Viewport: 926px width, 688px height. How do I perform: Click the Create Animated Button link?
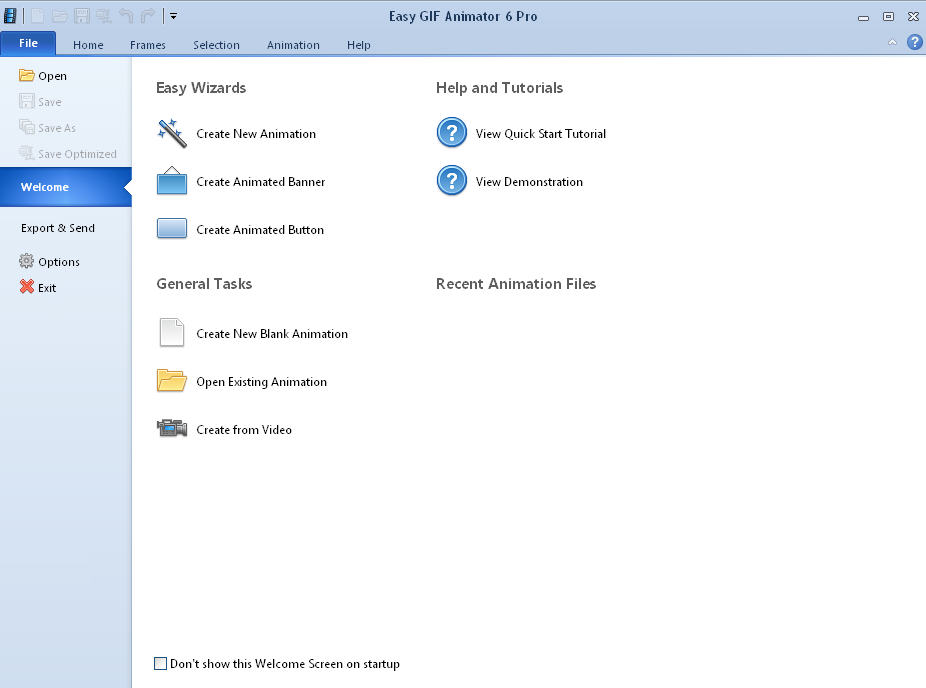tap(260, 230)
